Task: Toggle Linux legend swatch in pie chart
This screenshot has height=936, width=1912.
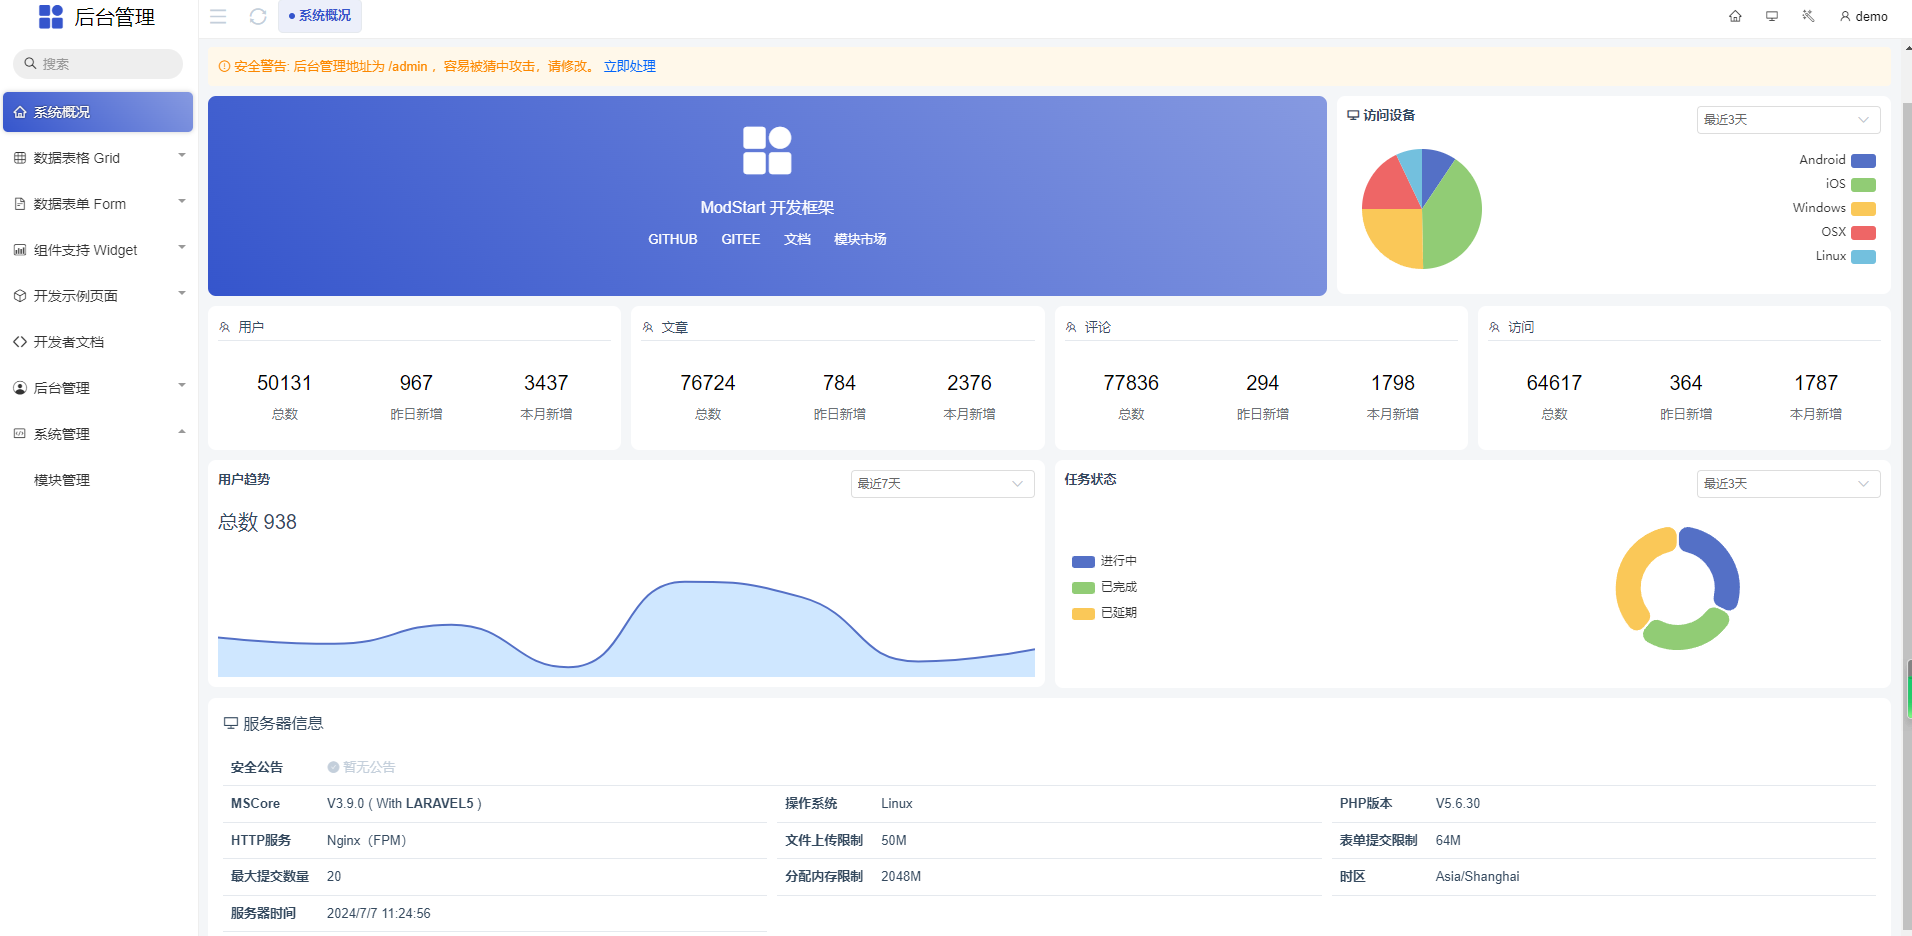Action: 1863,257
